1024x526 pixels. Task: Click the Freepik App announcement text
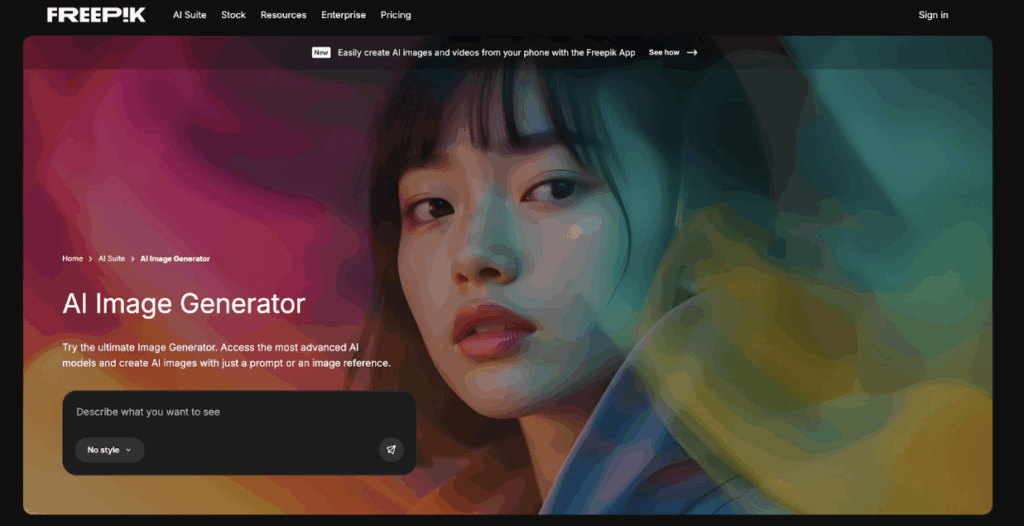[486, 52]
